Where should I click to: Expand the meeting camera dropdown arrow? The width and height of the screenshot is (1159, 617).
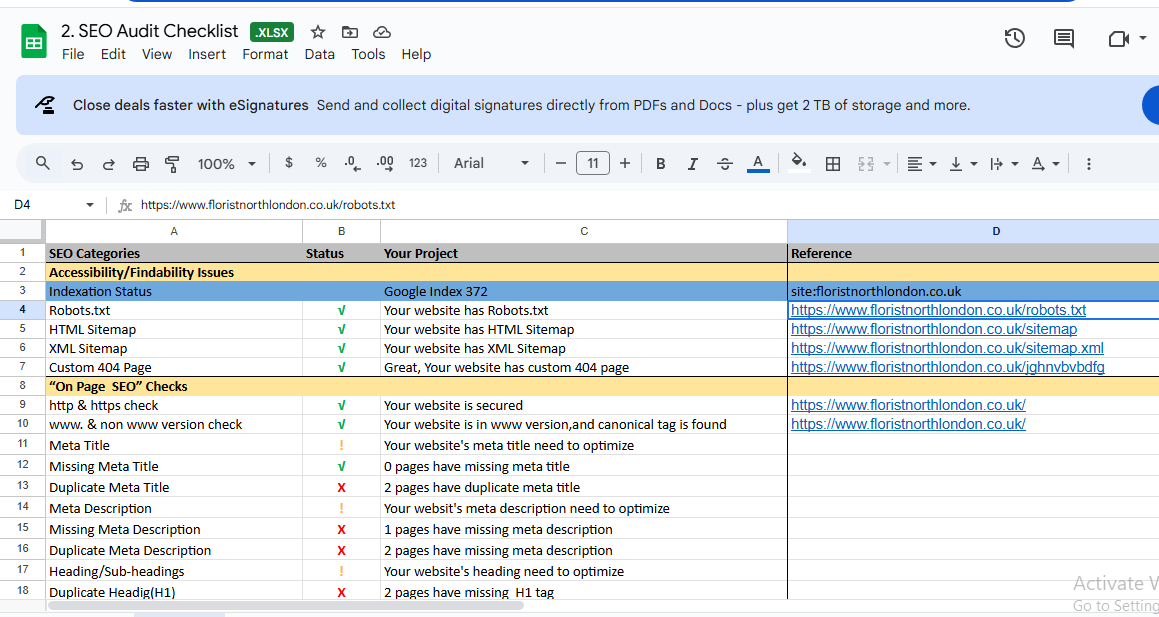click(1143, 39)
